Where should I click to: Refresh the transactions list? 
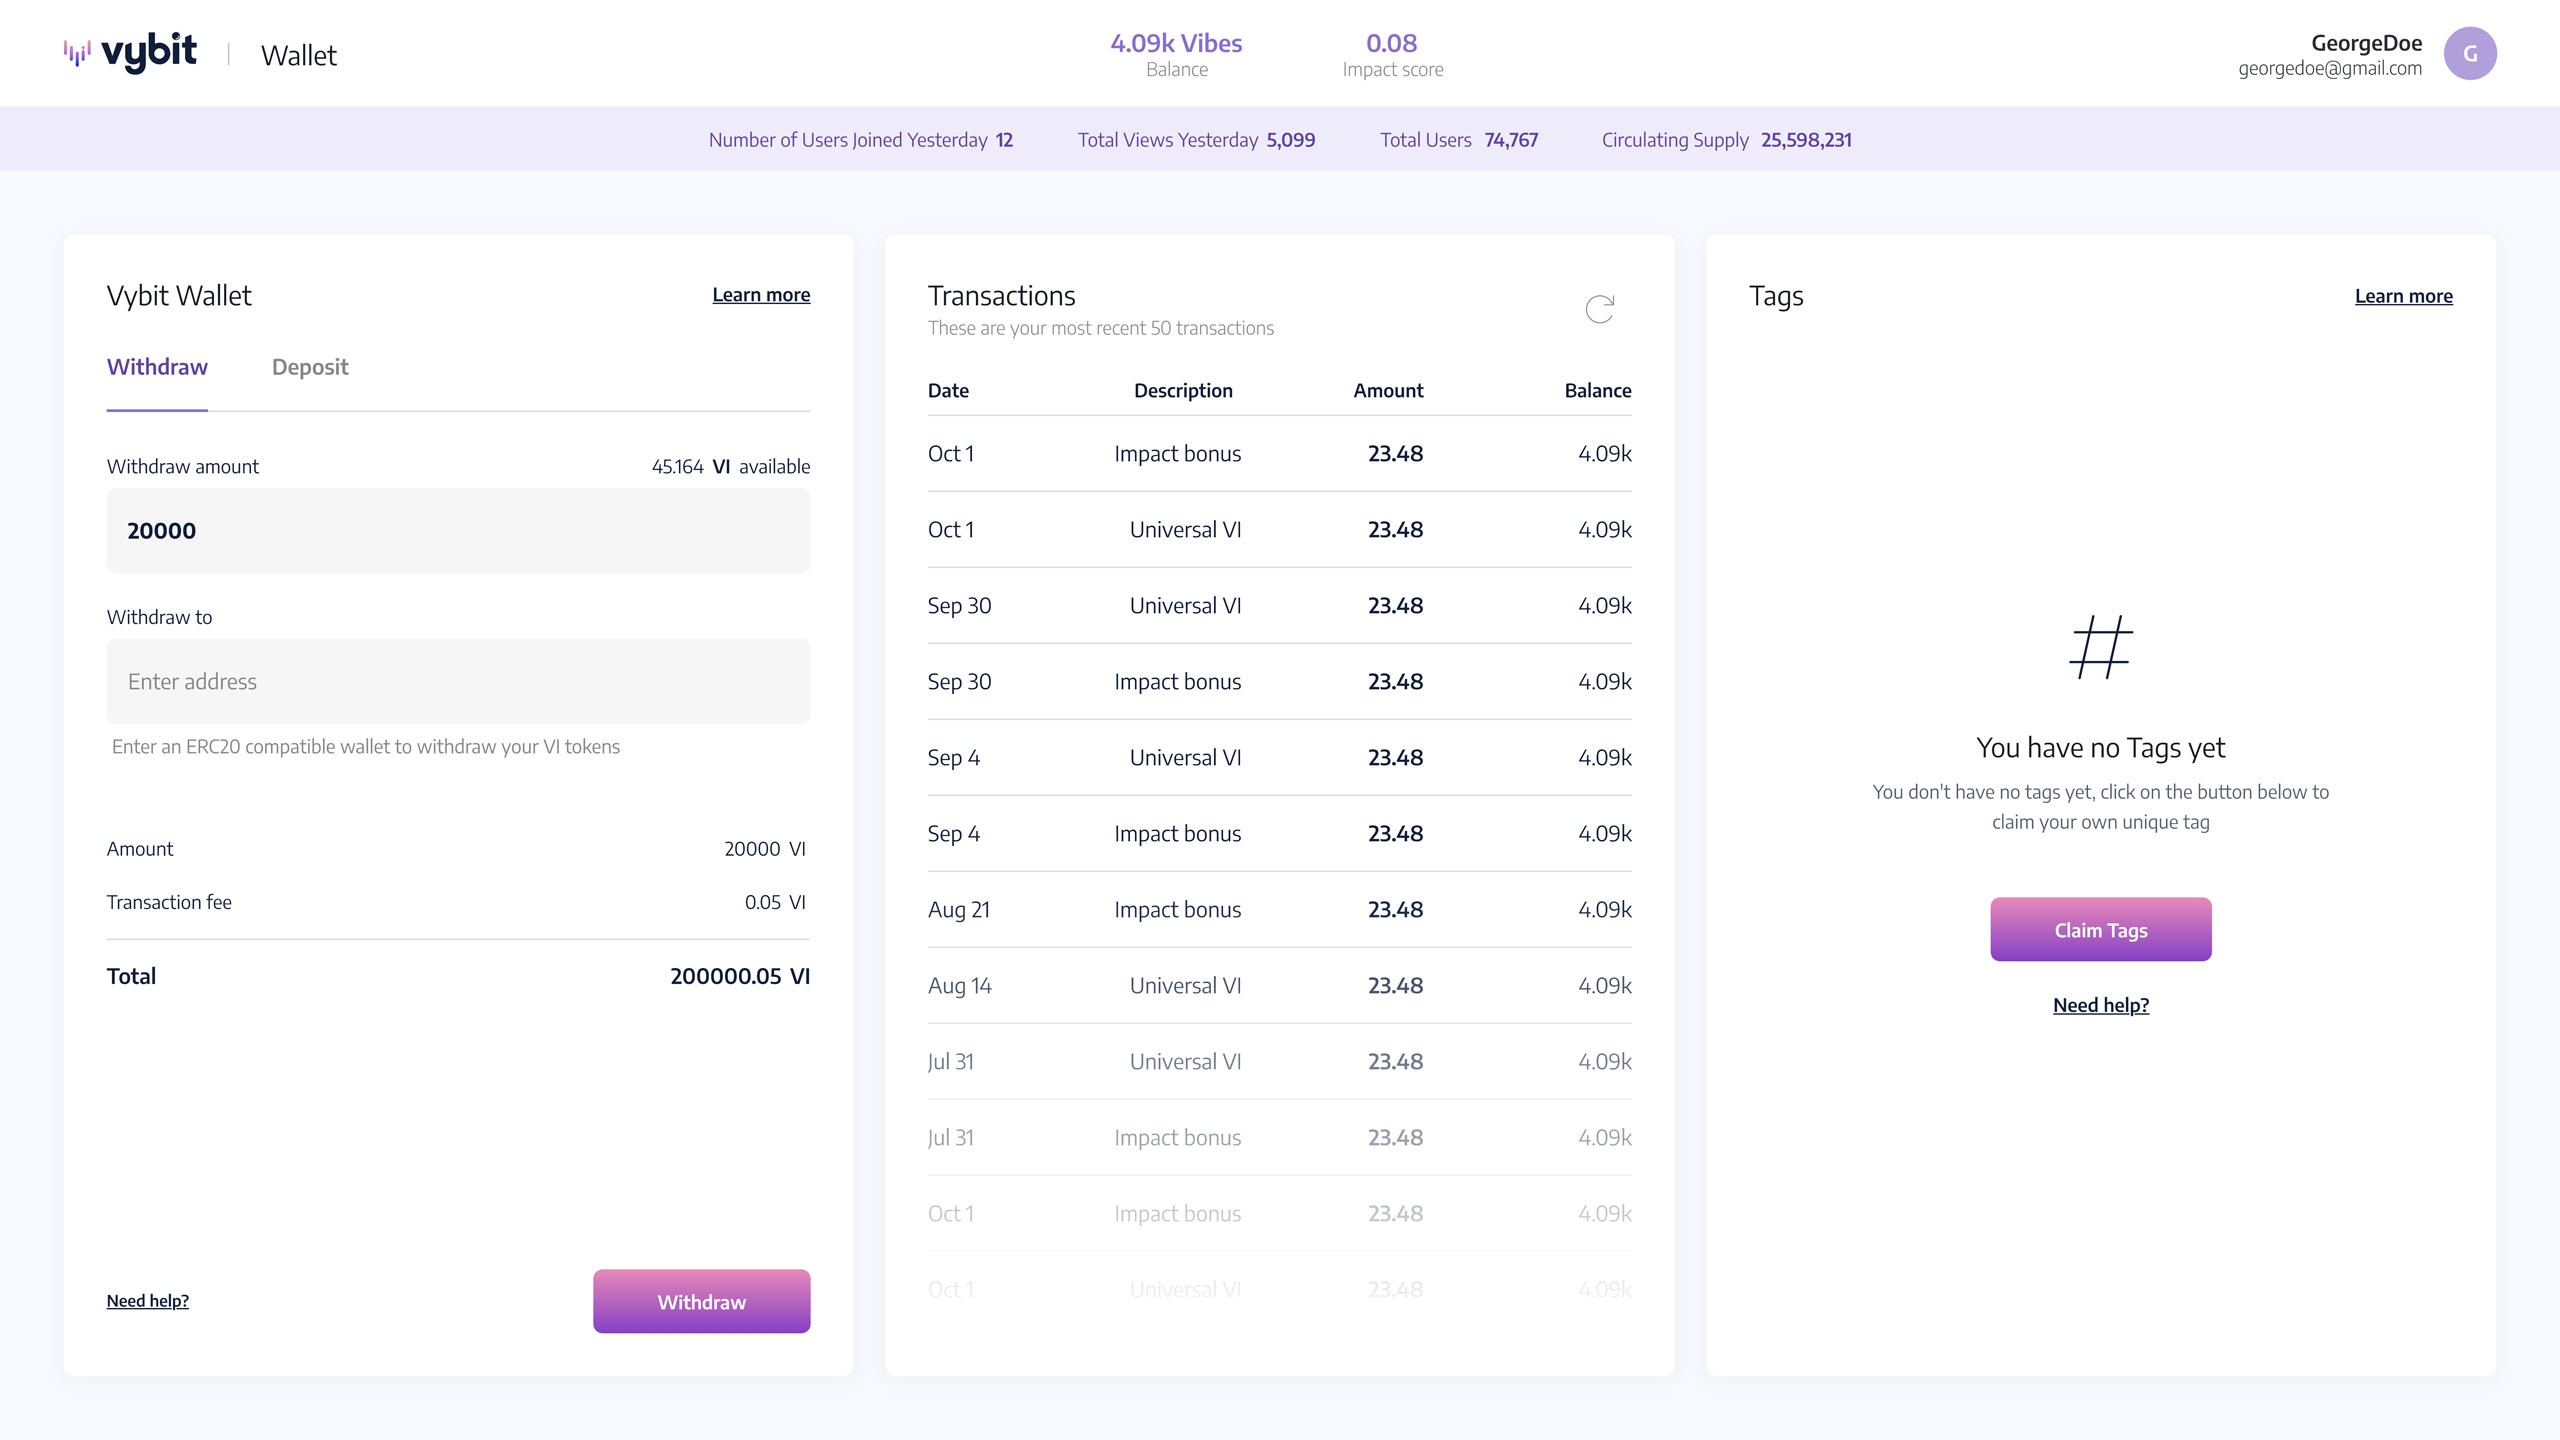click(1600, 309)
